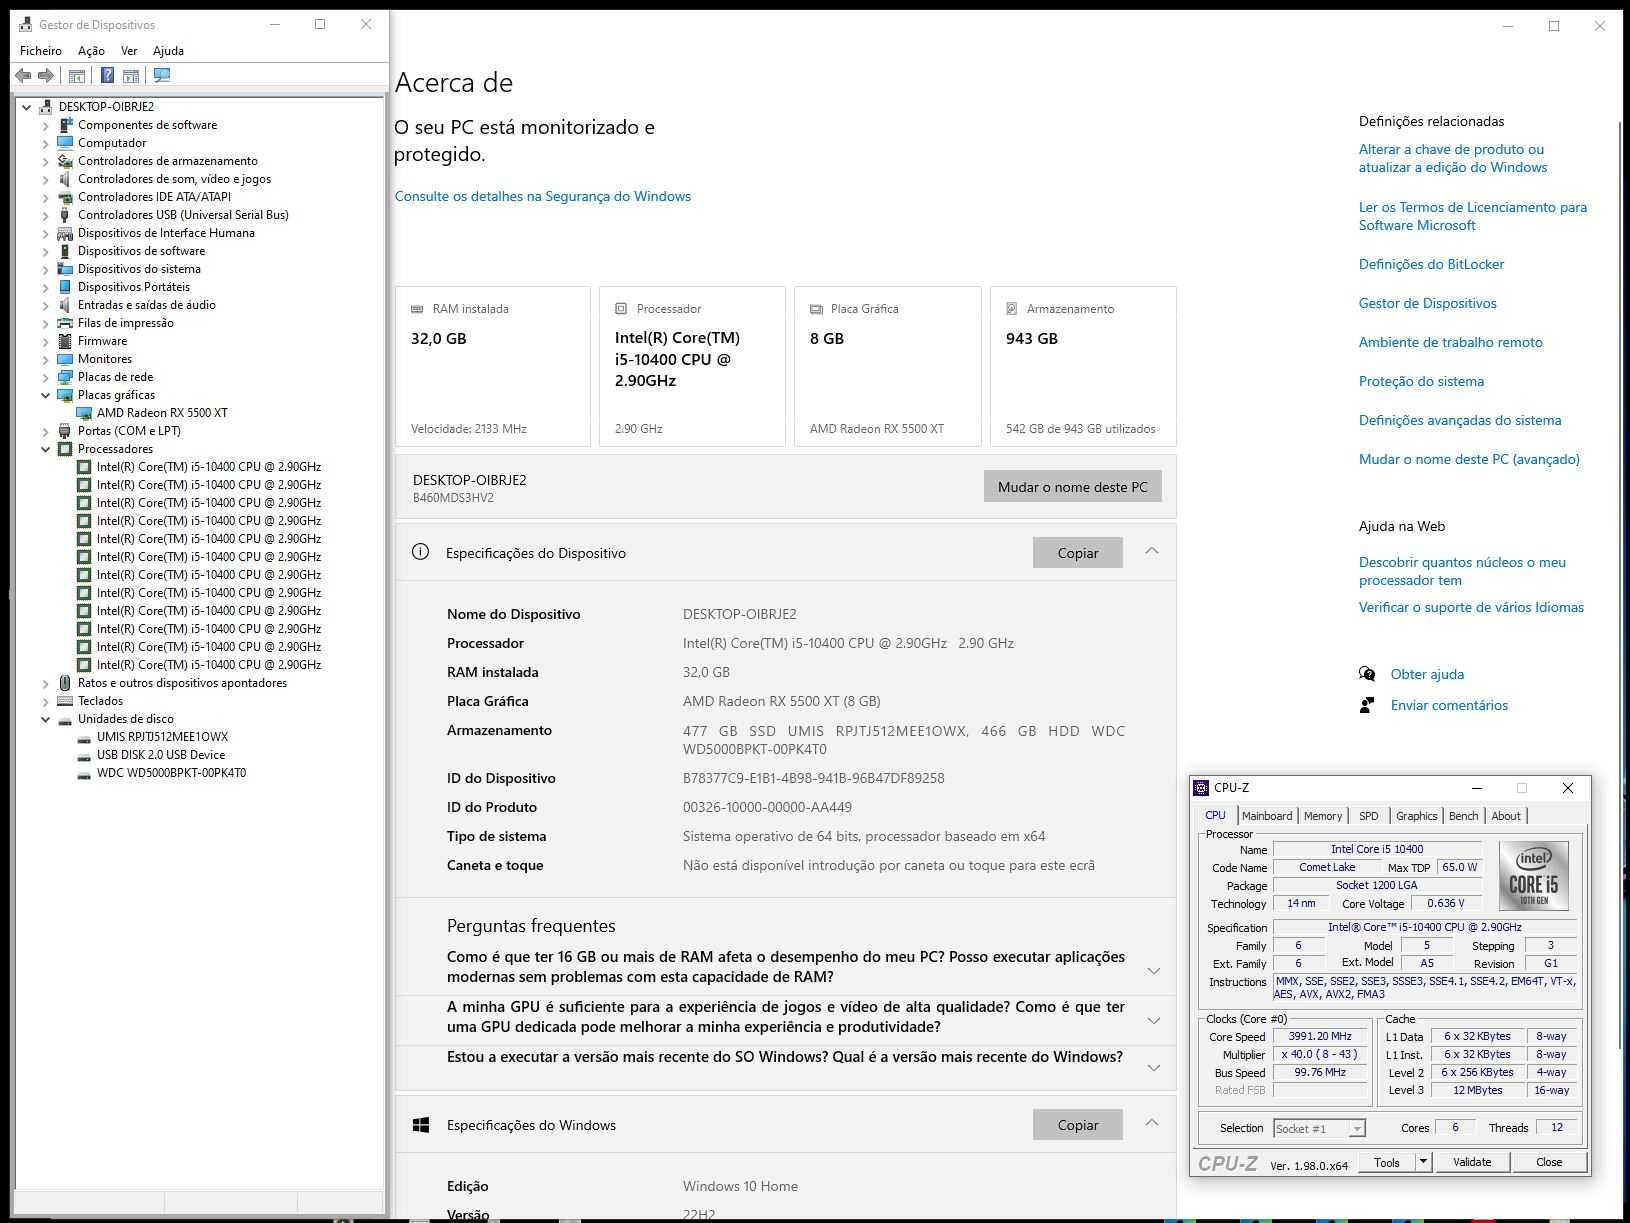Expand the Monitores tree node
Screen dimensions: 1630x1223
tap(45, 359)
